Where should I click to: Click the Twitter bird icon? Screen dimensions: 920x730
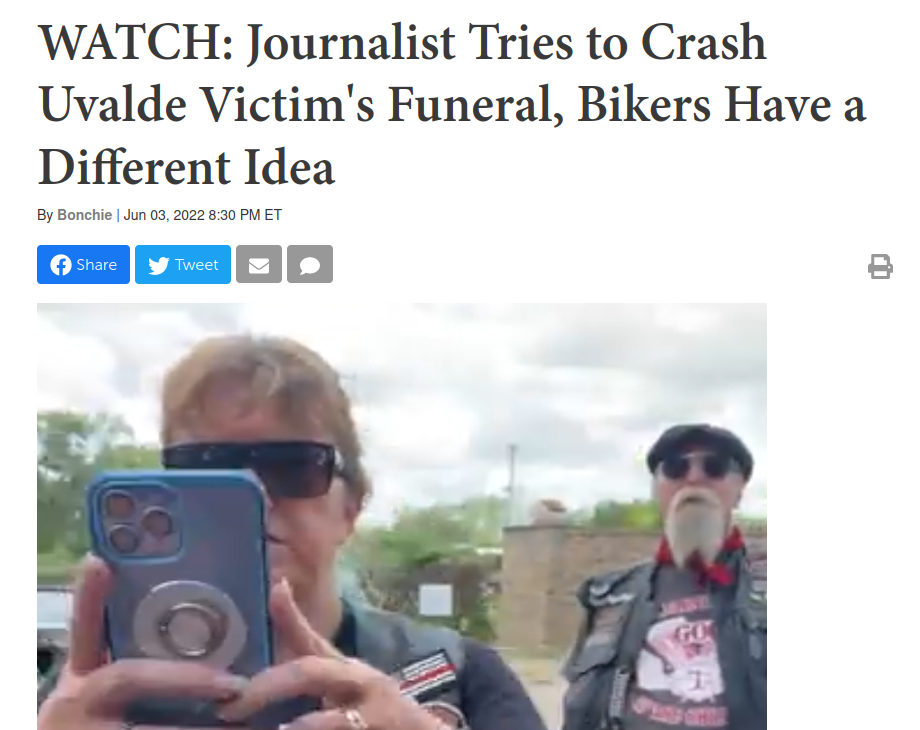(158, 265)
